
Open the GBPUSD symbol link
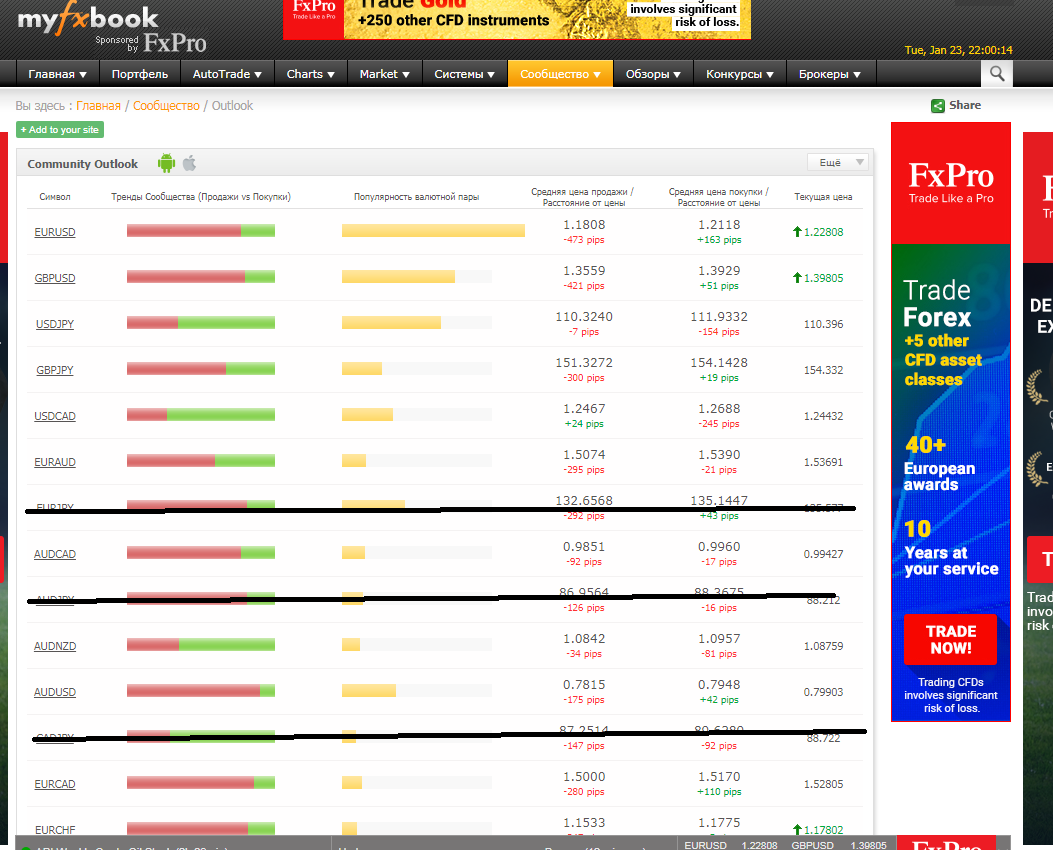click(x=55, y=278)
